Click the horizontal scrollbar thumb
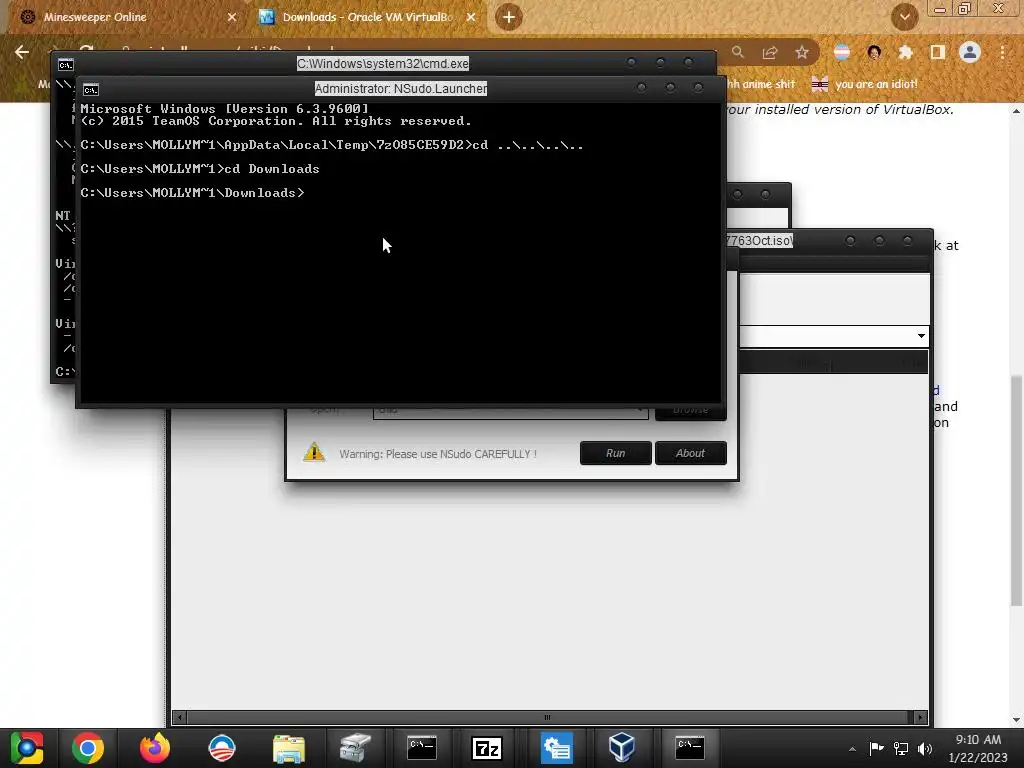The width and height of the screenshot is (1024, 768). point(547,717)
